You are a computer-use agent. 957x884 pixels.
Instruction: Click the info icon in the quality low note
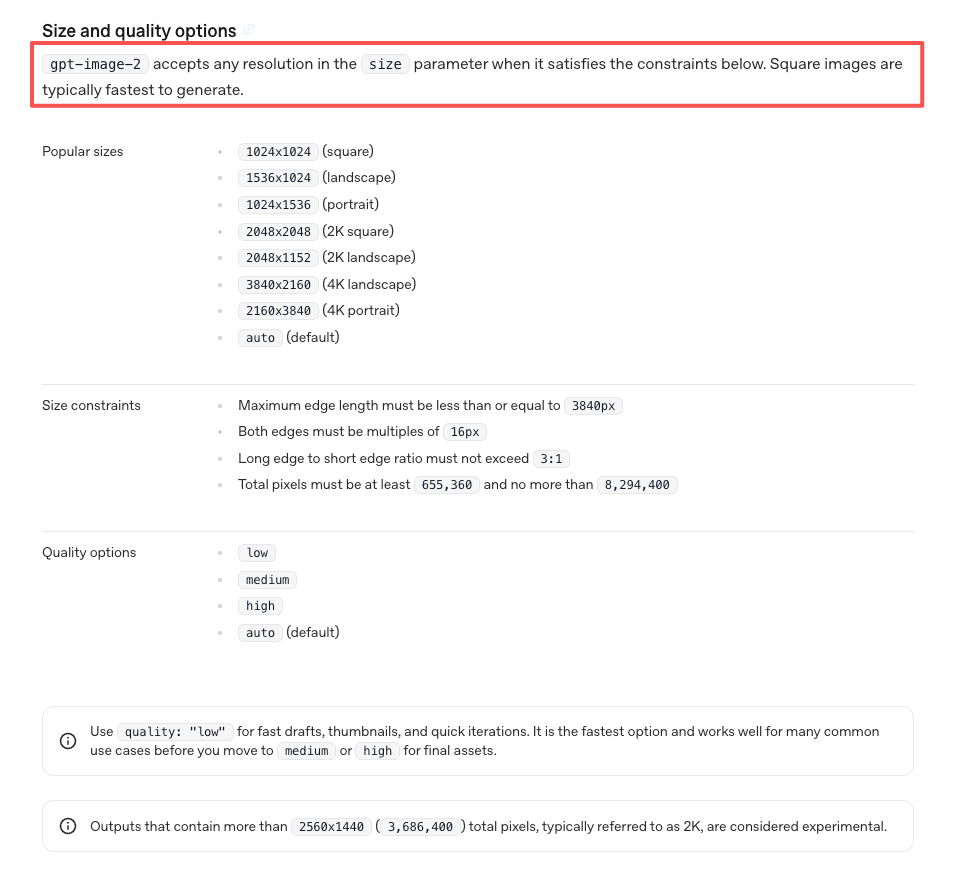pos(68,741)
